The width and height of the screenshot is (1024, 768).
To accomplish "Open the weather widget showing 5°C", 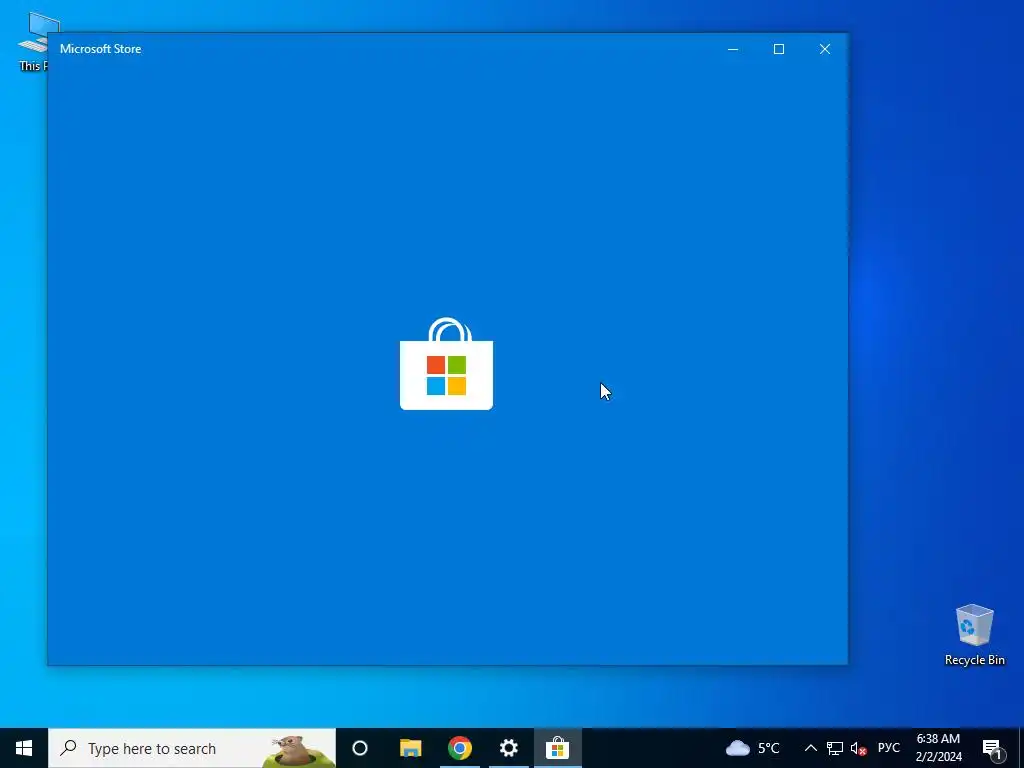I will (x=753, y=748).
